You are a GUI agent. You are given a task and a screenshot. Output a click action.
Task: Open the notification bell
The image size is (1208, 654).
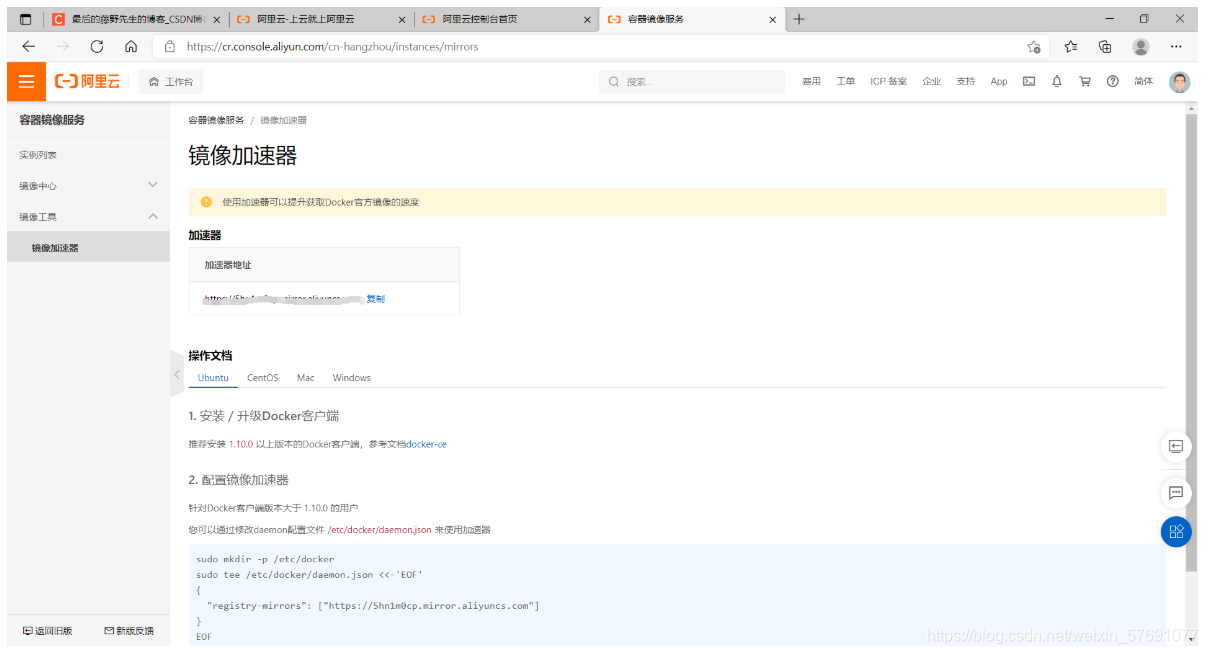(1057, 82)
